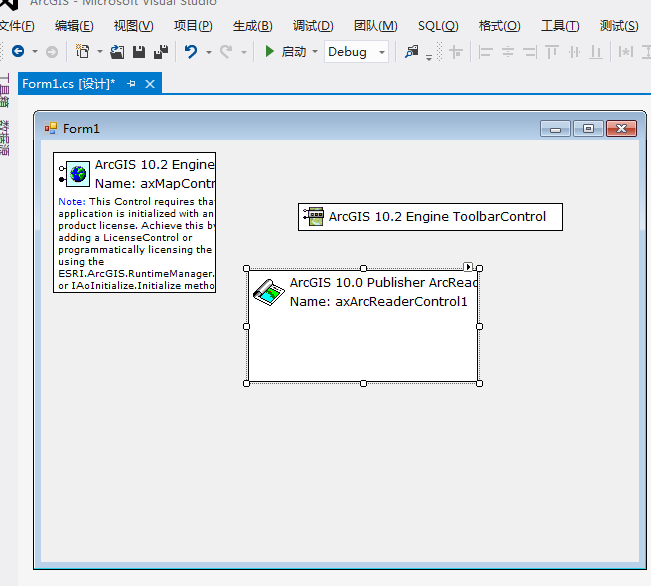Click the Form1 red close button
651x586 pixels.
click(x=621, y=129)
